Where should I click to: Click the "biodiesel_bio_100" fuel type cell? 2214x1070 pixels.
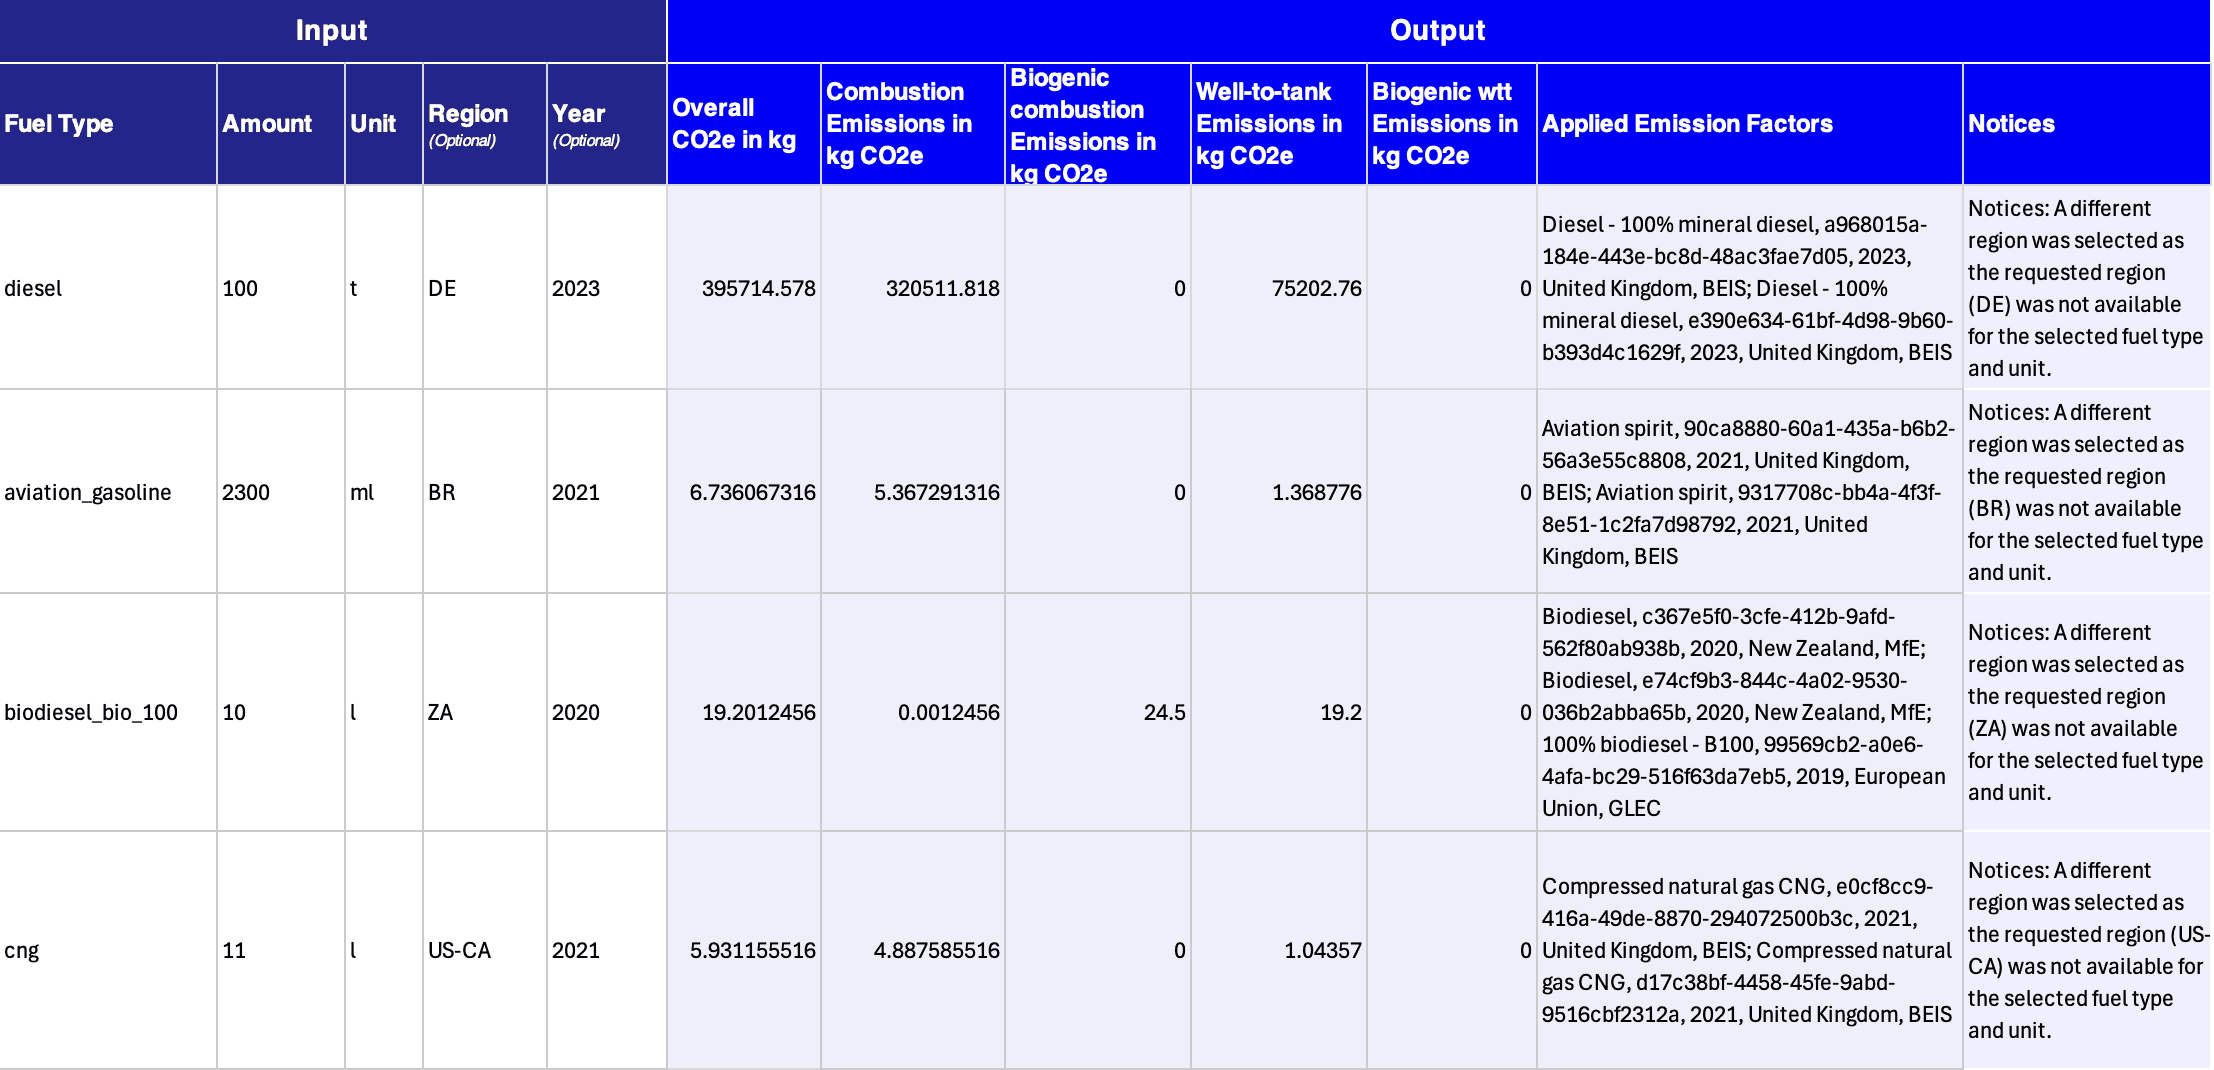tap(91, 712)
